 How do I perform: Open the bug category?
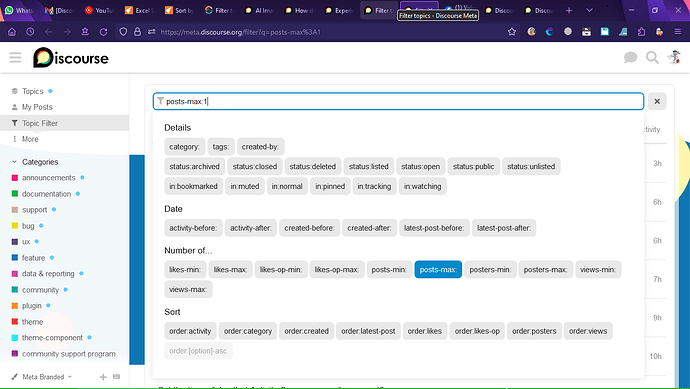click(x=28, y=226)
